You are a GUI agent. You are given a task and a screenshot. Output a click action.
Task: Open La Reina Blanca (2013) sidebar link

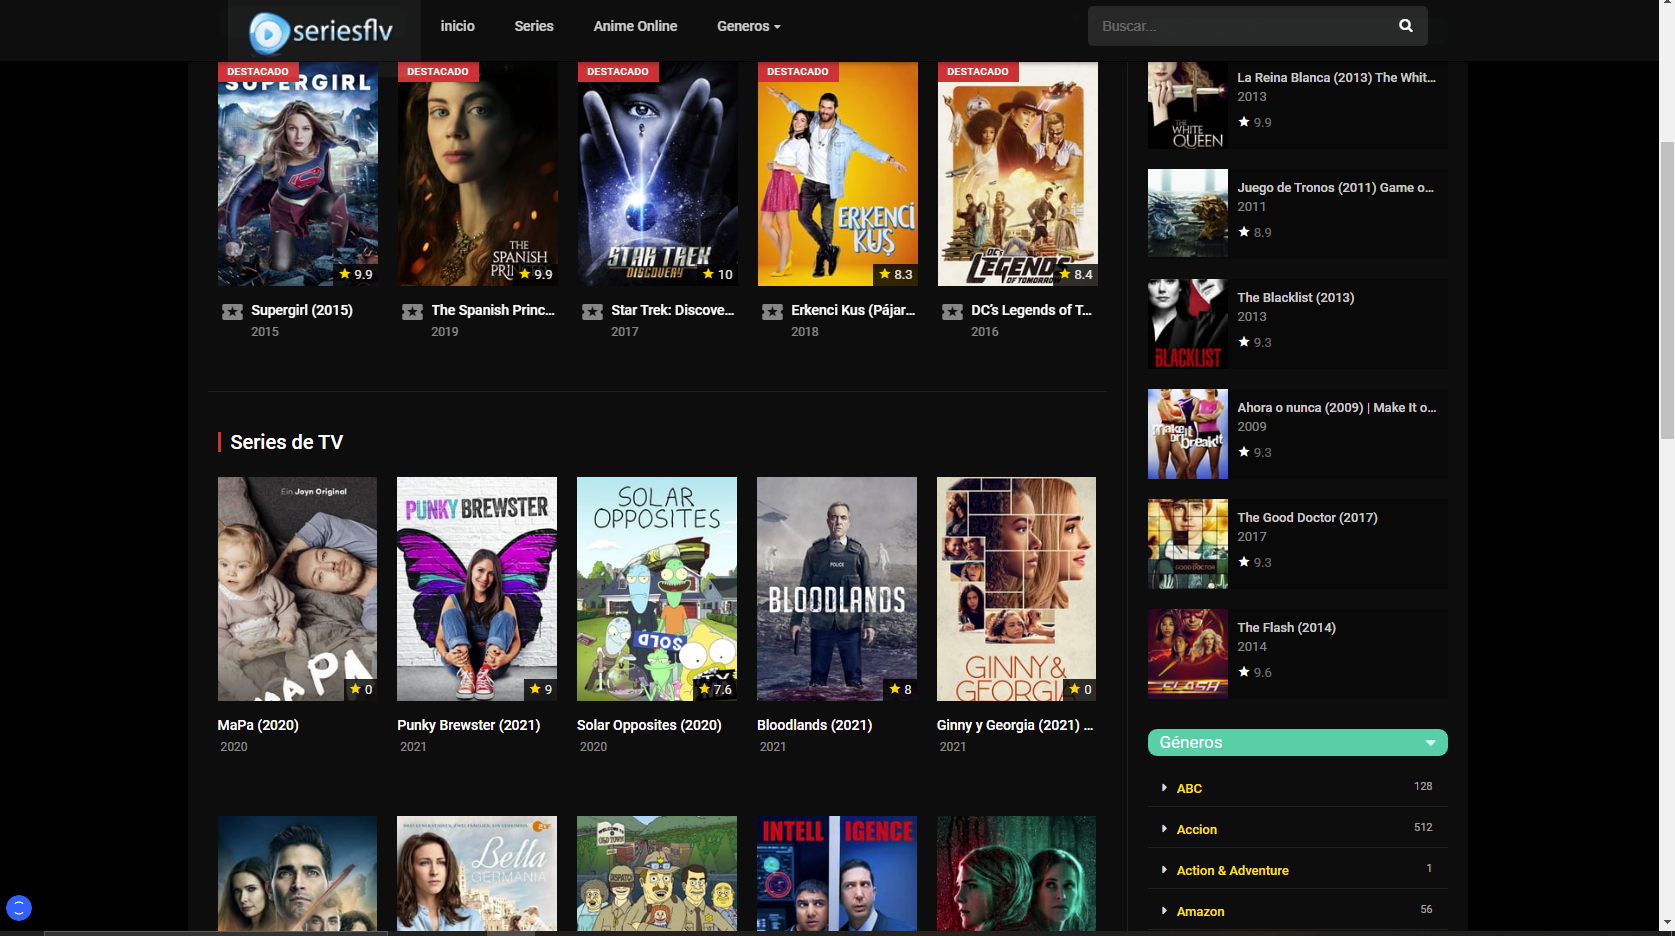[x=1336, y=77]
